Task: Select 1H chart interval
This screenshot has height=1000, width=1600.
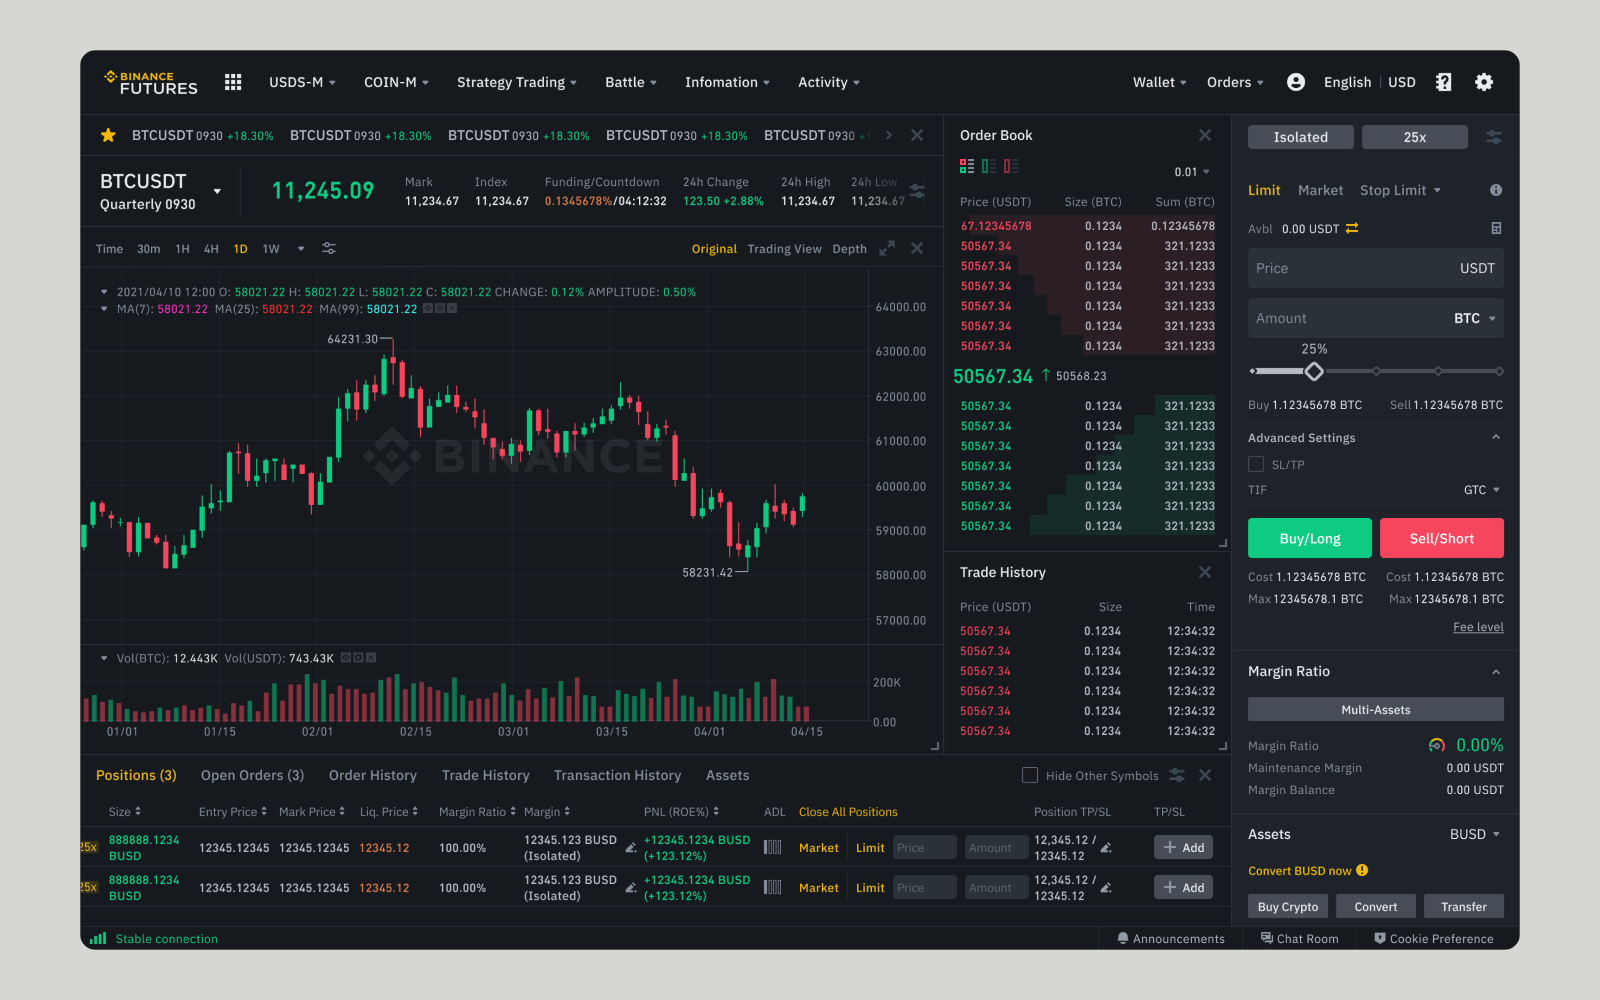Action: tap(182, 249)
